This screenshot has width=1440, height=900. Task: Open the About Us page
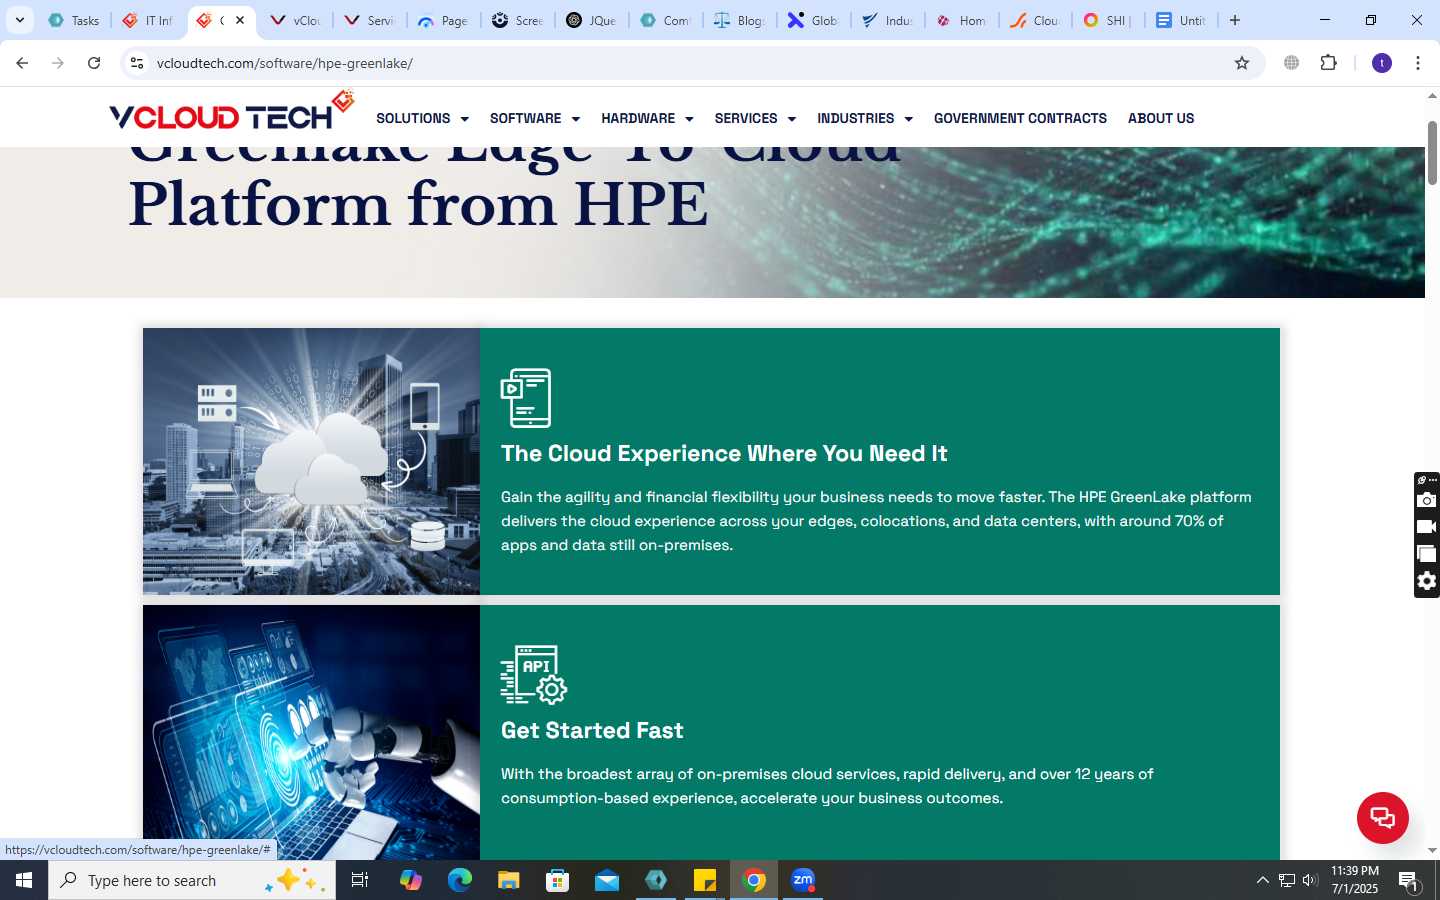point(1161,118)
